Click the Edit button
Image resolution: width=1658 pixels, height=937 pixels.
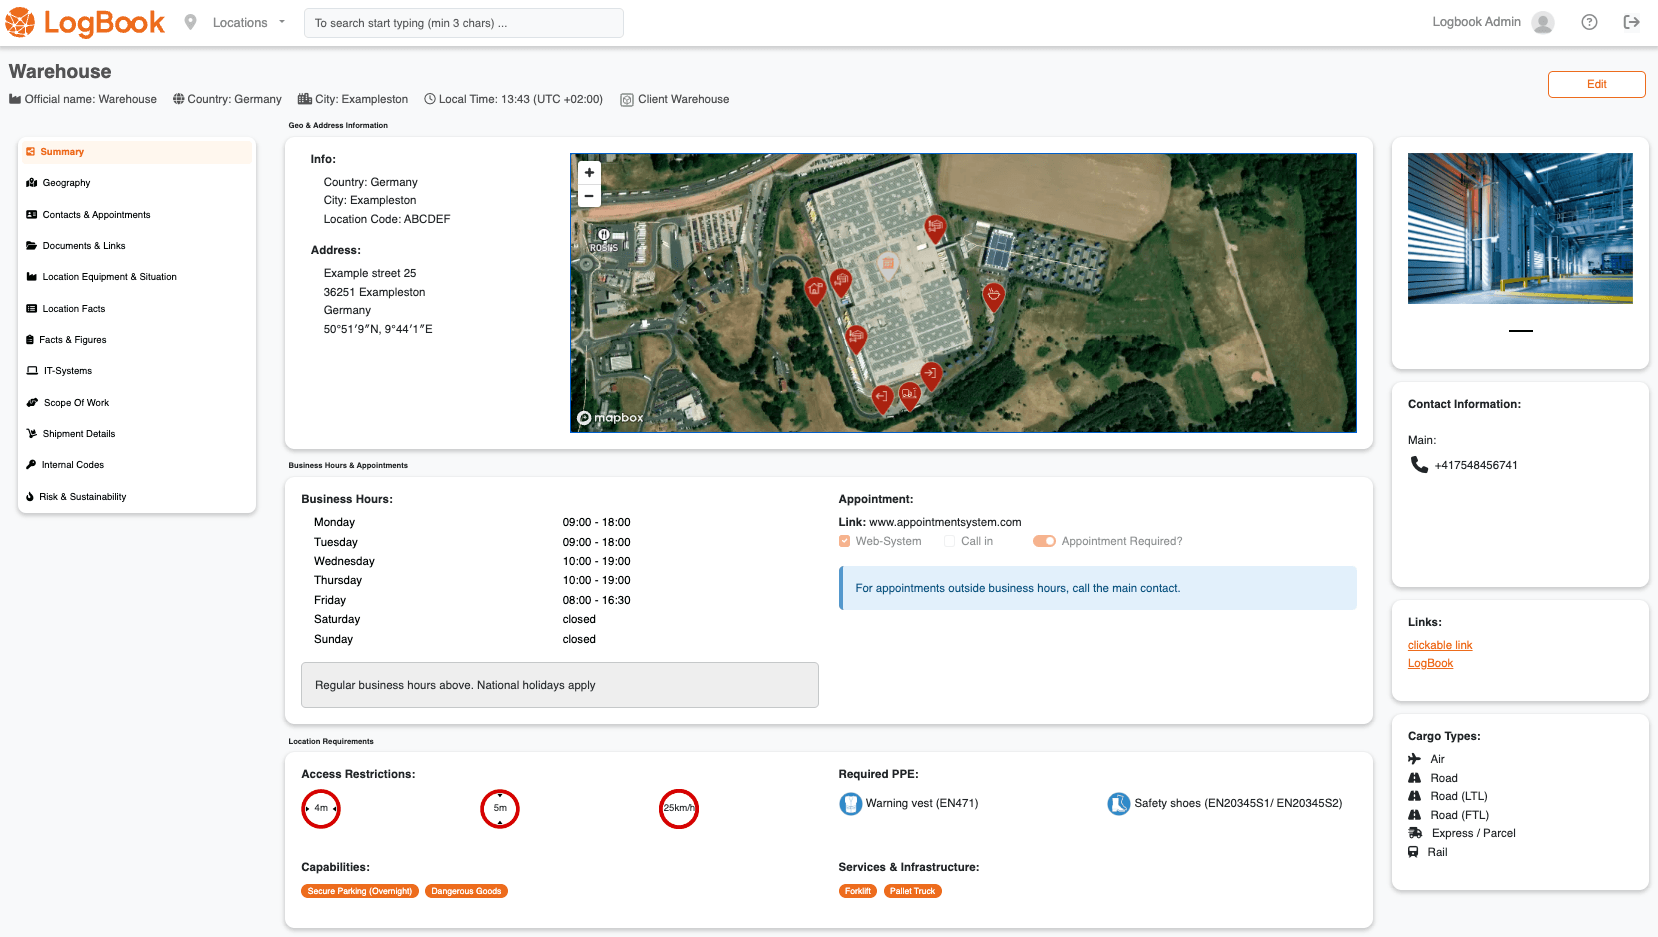1596,84
